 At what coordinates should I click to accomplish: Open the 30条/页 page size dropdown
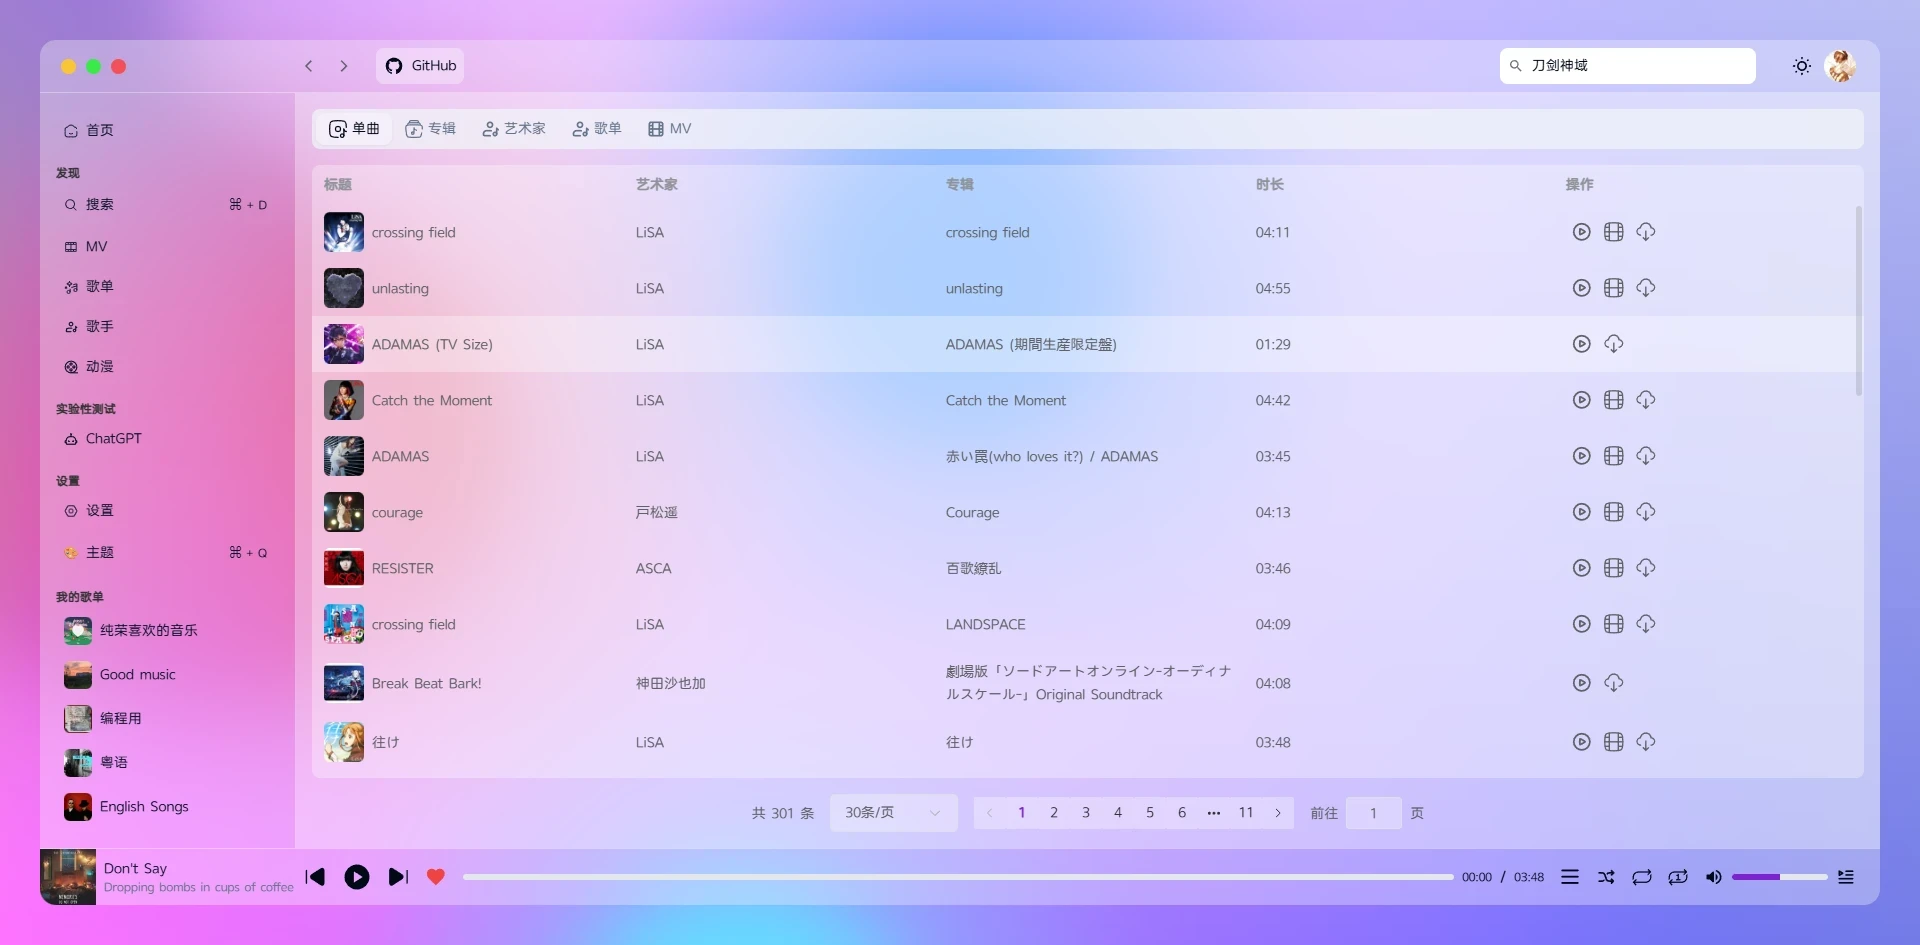point(894,813)
